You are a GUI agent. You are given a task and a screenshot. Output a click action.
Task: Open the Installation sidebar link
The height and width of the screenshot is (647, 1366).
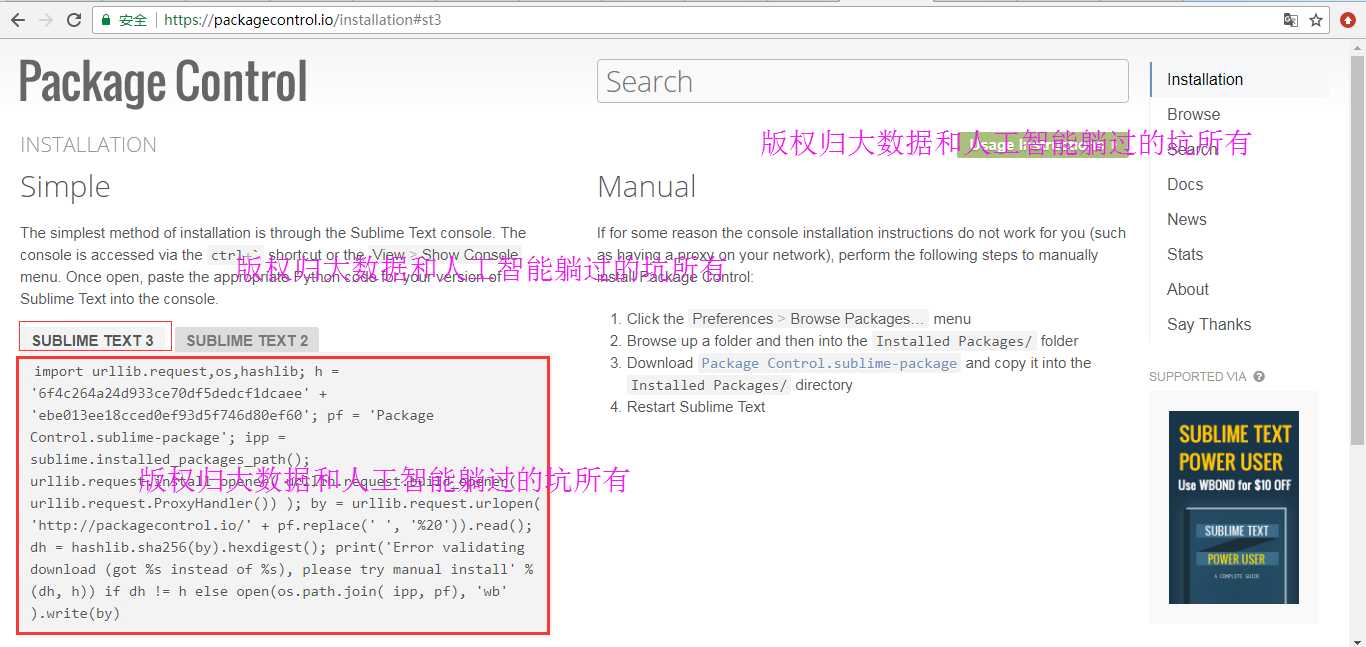coord(1205,79)
